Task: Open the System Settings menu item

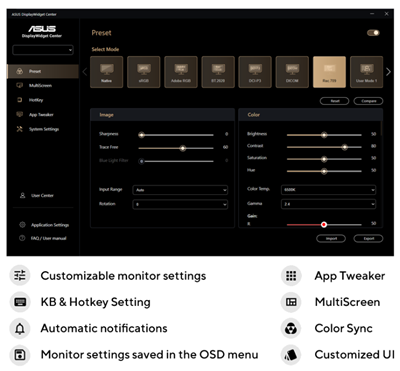Action: click(x=43, y=129)
